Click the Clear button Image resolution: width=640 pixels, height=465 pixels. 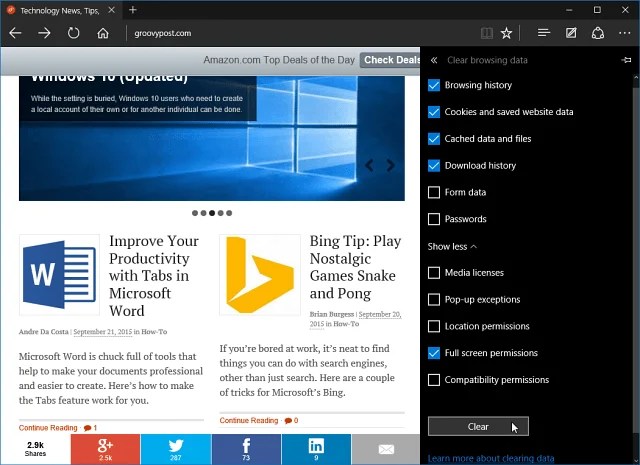click(x=478, y=427)
